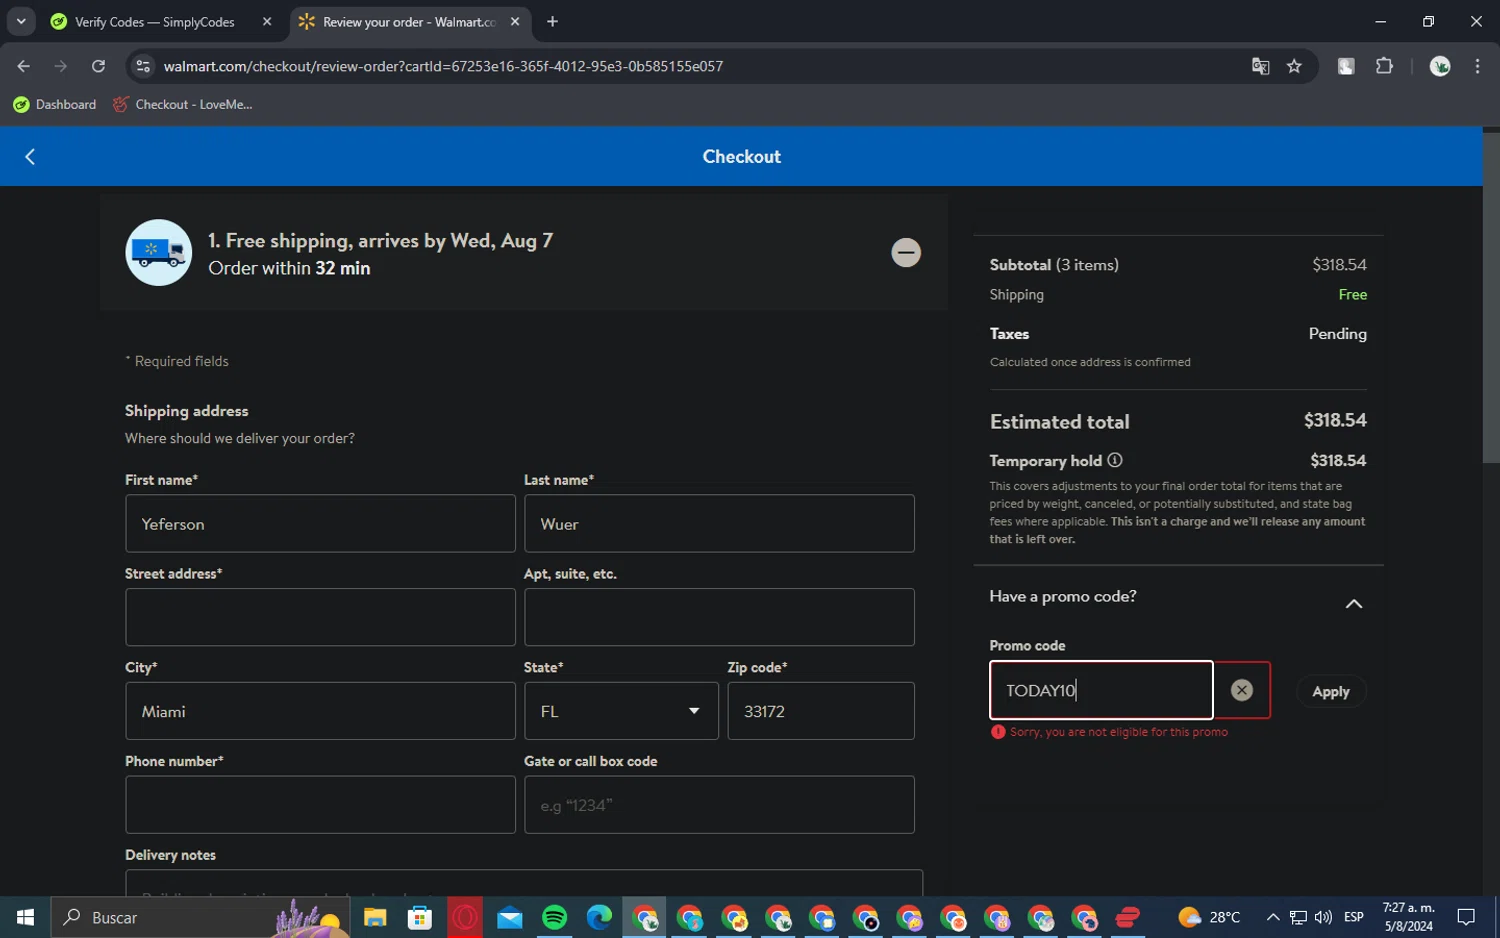Screen dimensions: 1500x938
Task: Open the volume control in system tray
Action: (1323, 917)
